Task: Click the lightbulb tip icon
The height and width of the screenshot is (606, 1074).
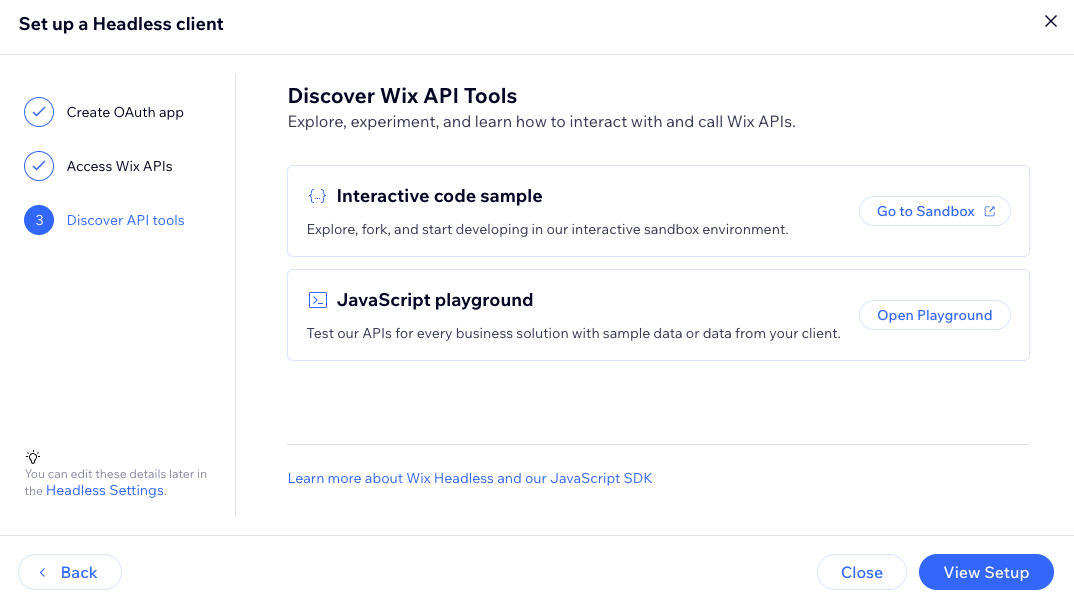Action: pos(33,457)
